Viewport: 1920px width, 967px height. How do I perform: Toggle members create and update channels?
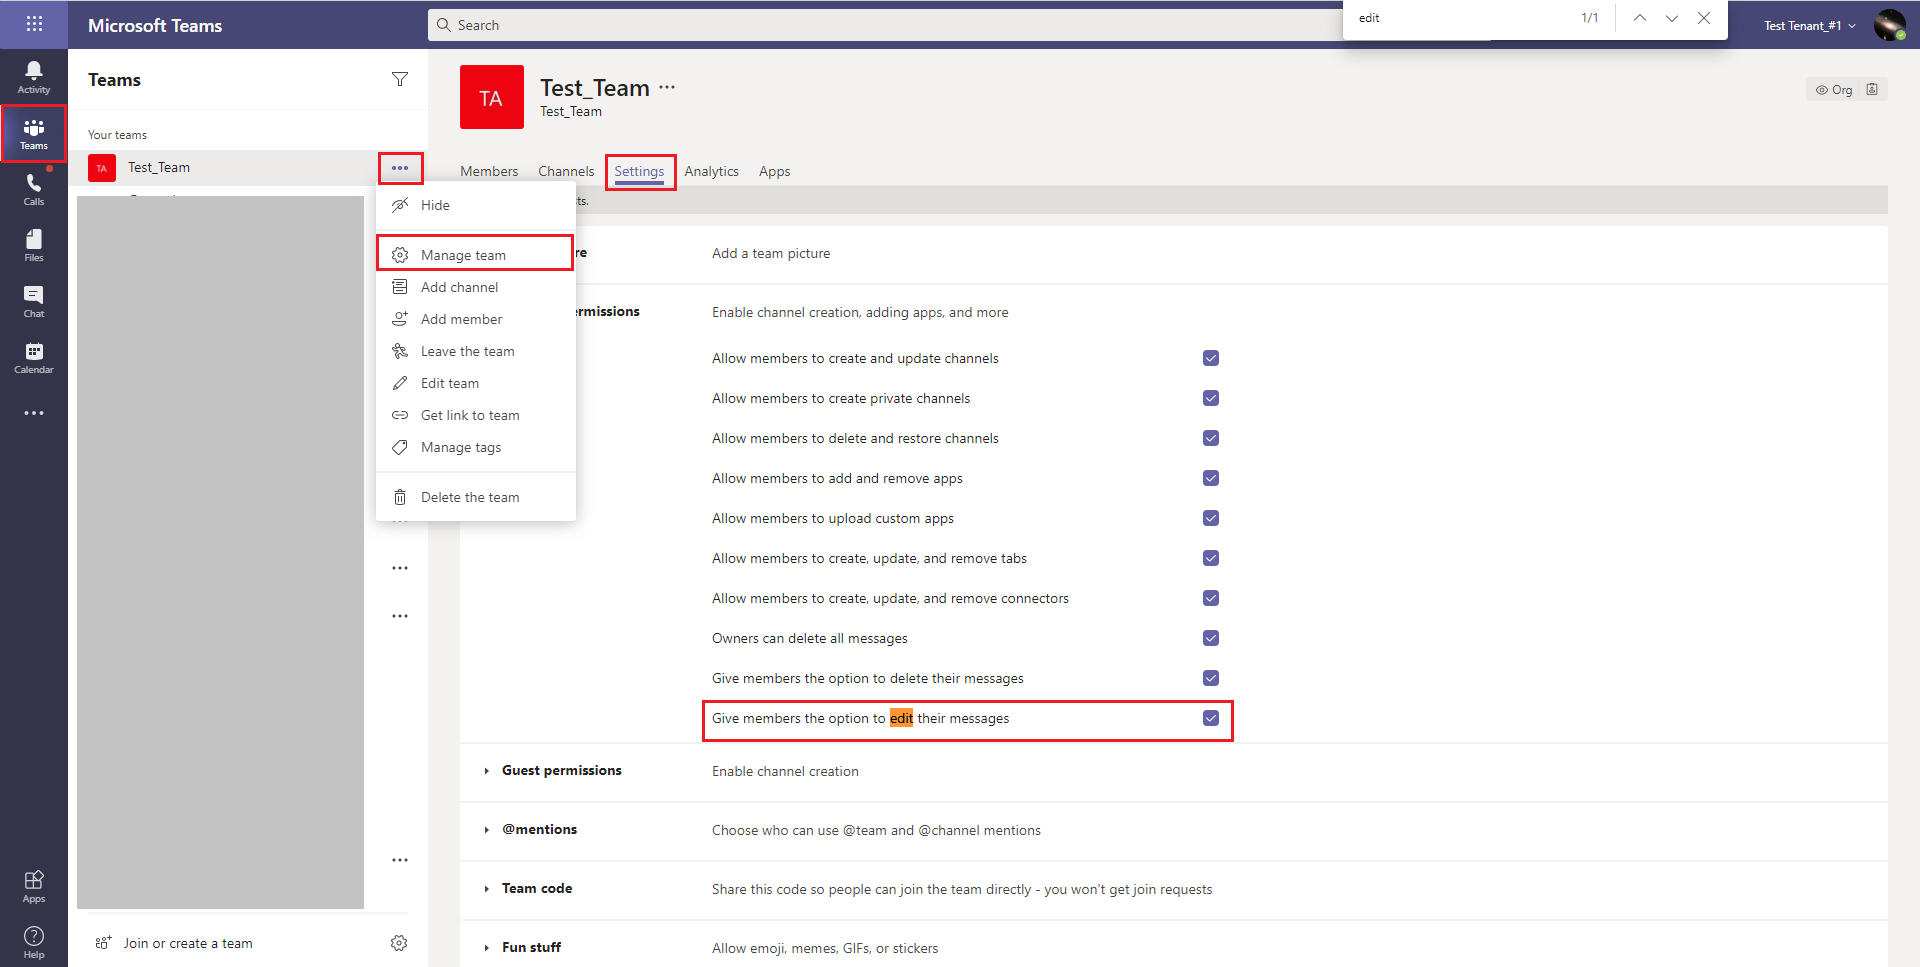[x=1211, y=358]
